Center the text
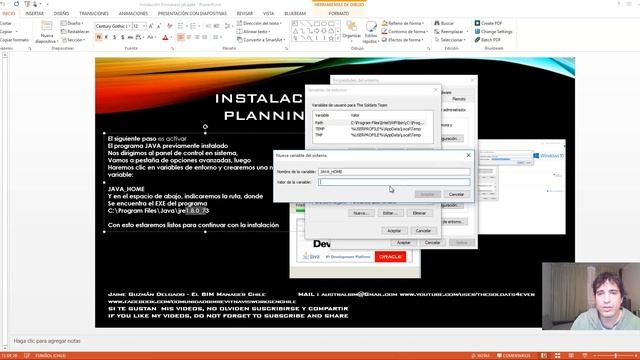The width and height of the screenshot is (640, 360). pos(189,37)
